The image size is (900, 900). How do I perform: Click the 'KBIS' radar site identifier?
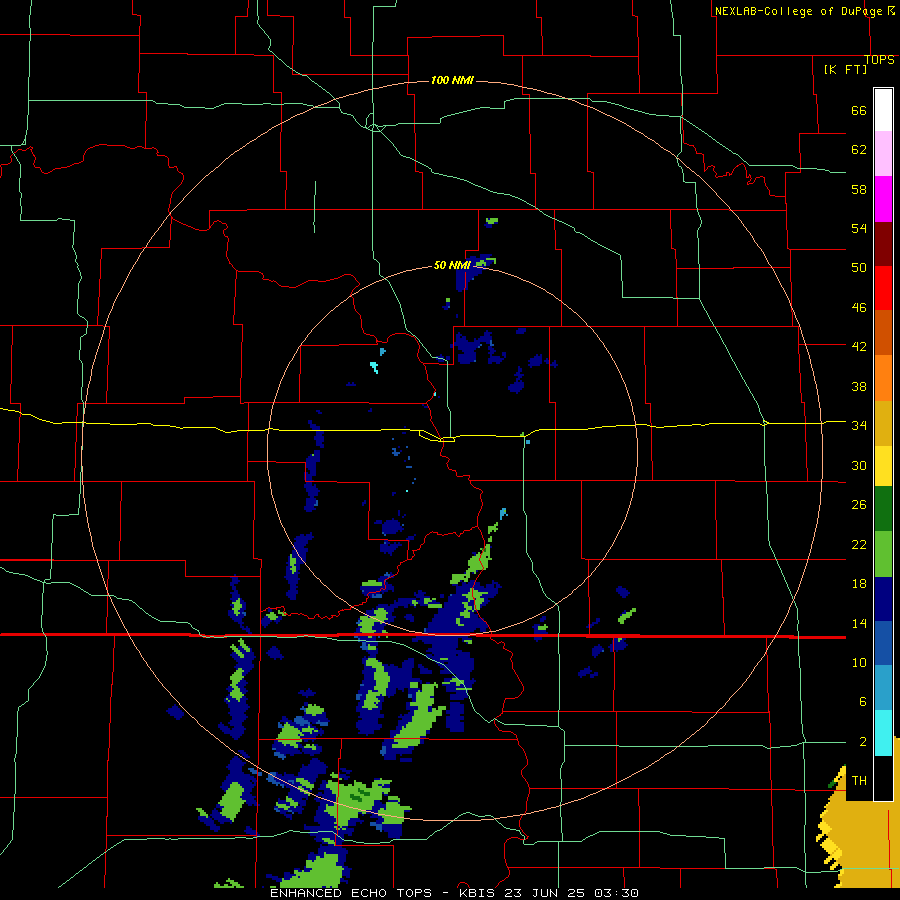pyautogui.click(x=478, y=893)
